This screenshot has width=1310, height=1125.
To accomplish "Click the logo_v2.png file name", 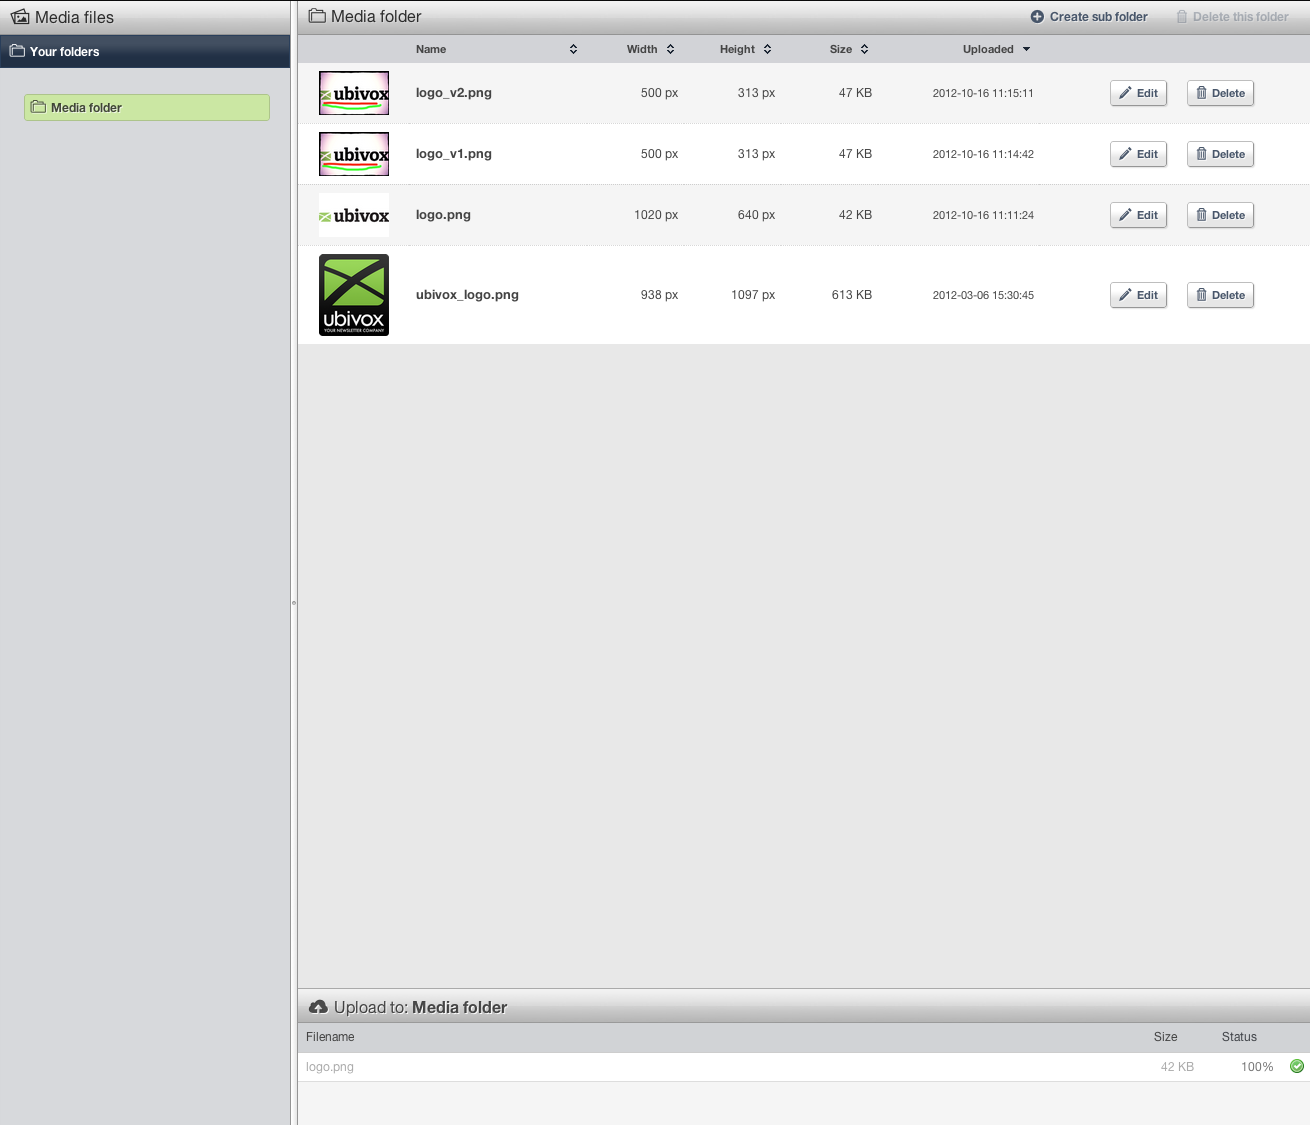I will [454, 93].
